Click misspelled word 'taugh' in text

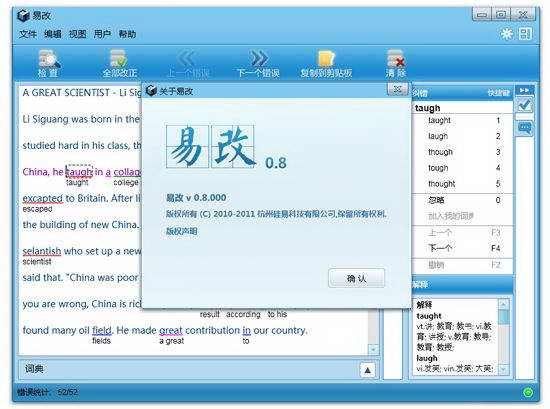click(79, 172)
